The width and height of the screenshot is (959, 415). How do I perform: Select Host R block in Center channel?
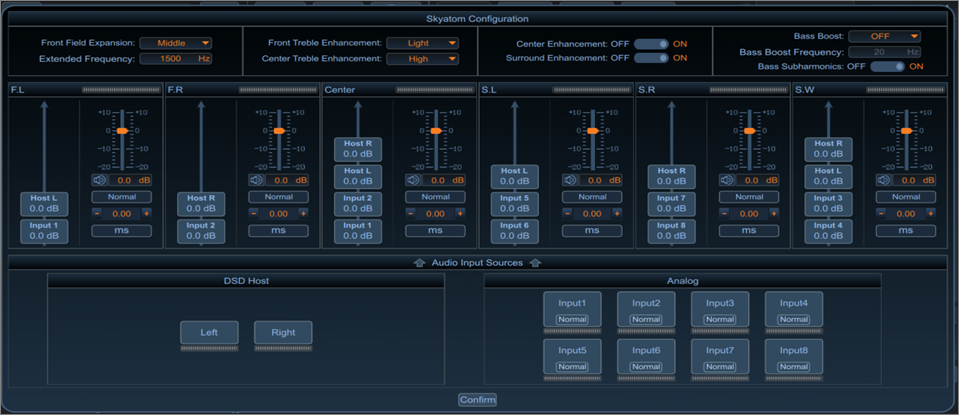point(358,149)
